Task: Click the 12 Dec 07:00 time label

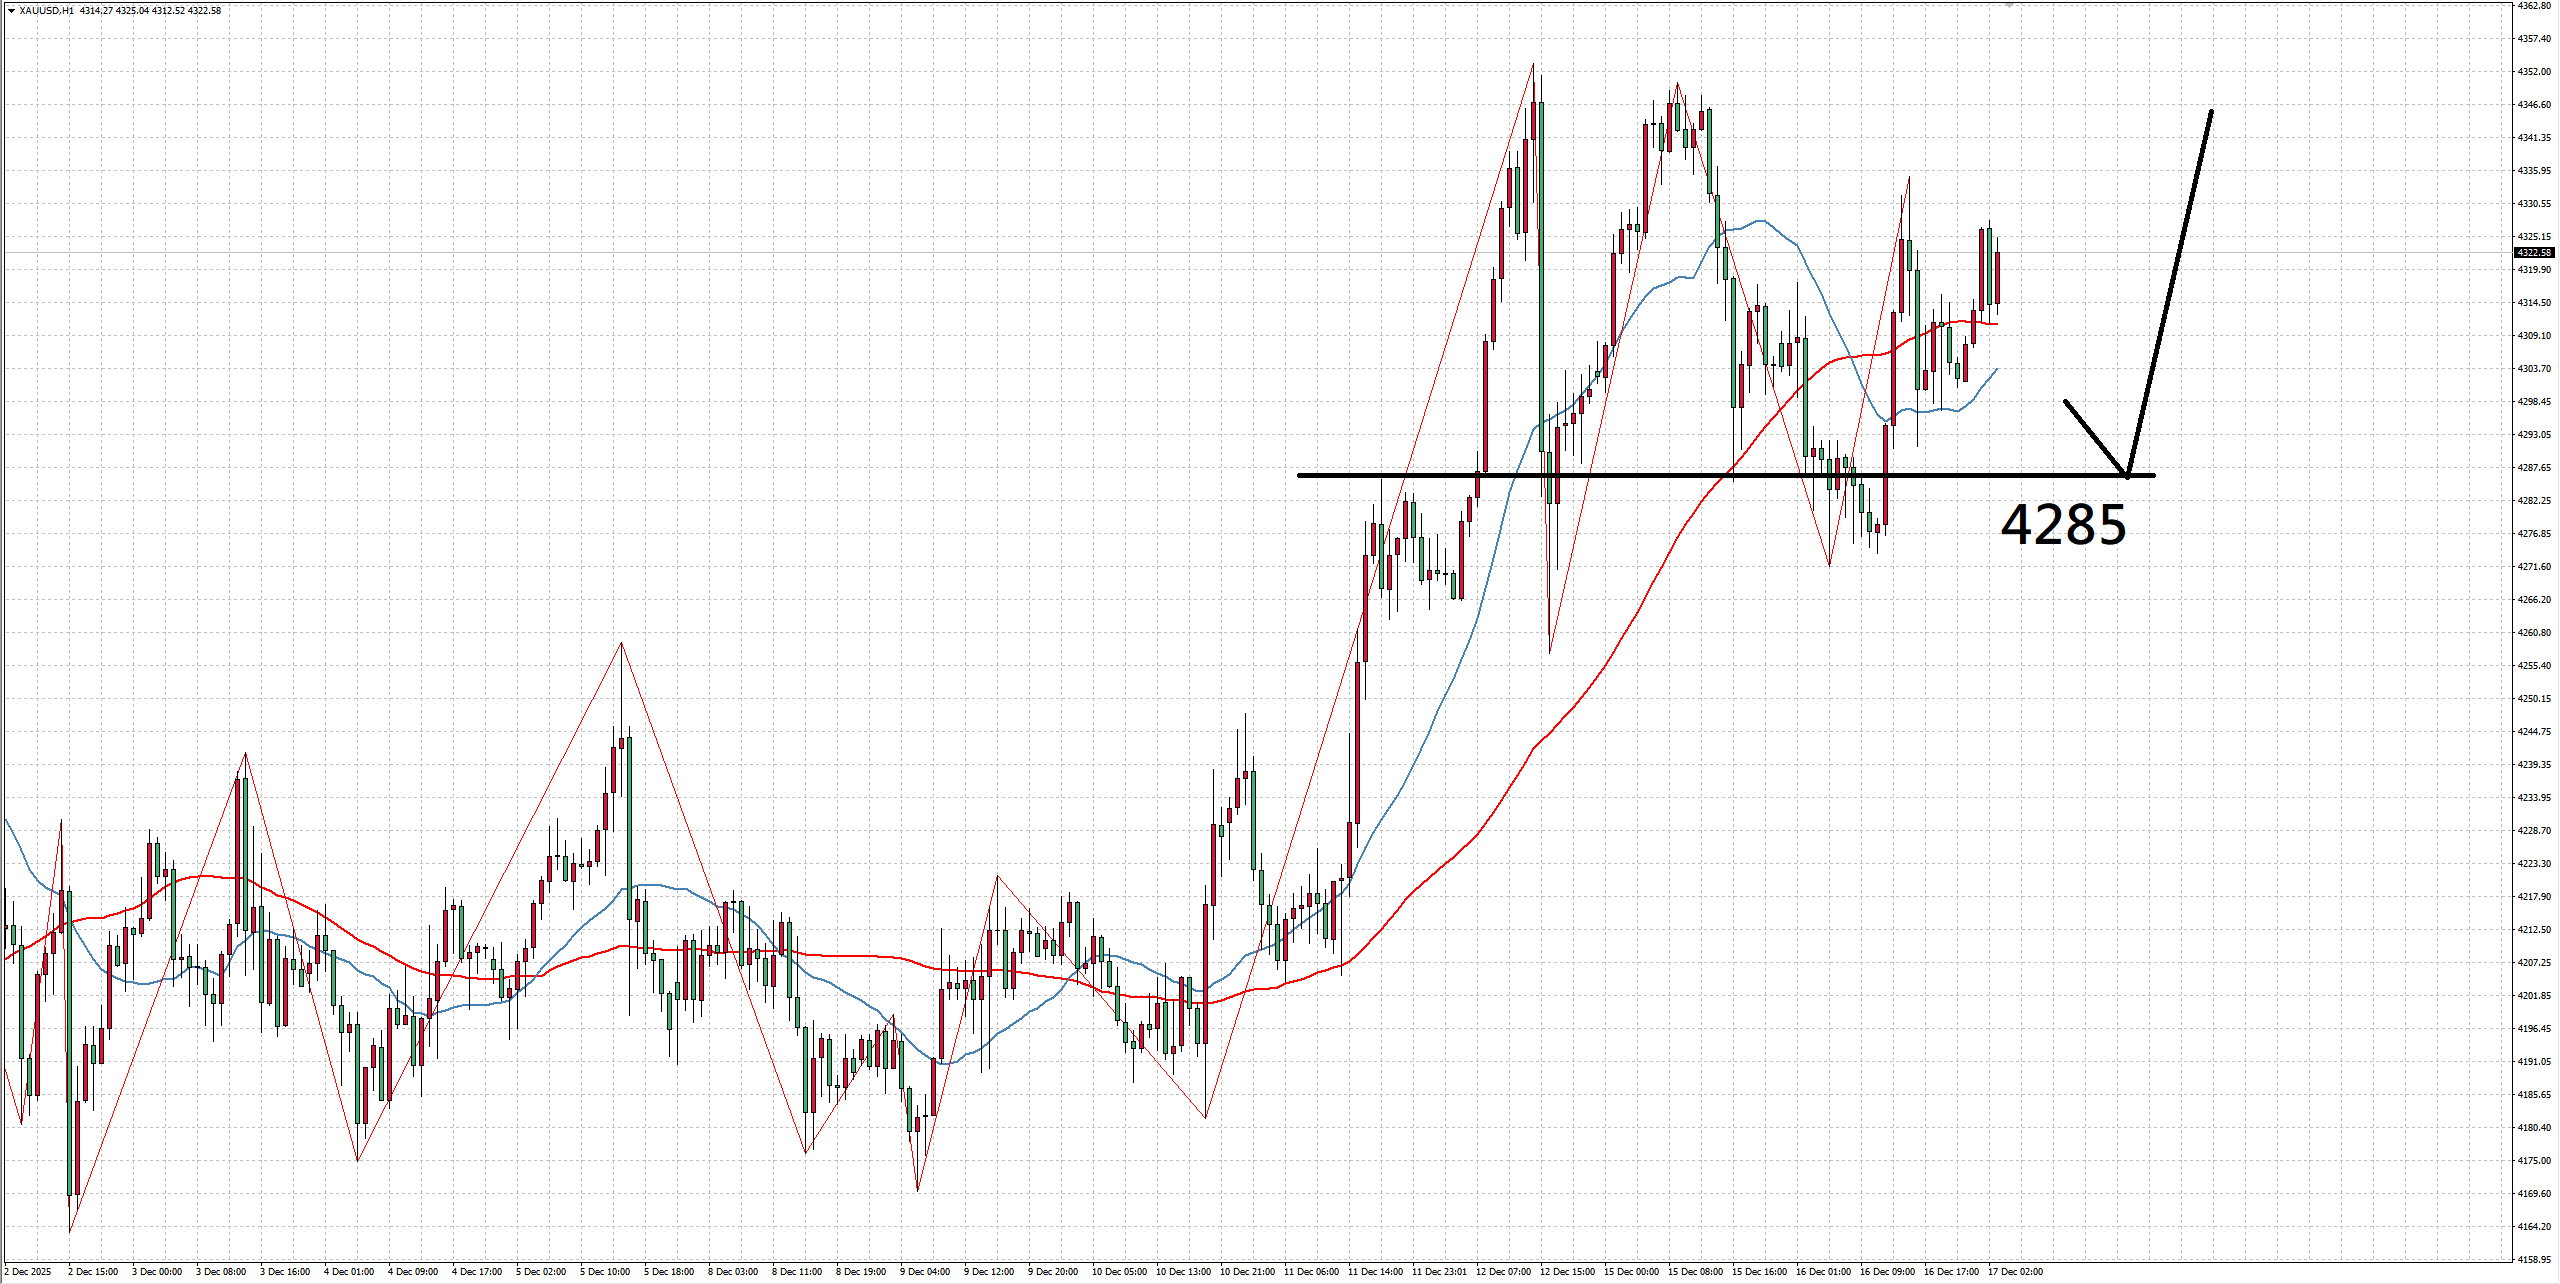Action: [1506, 1272]
